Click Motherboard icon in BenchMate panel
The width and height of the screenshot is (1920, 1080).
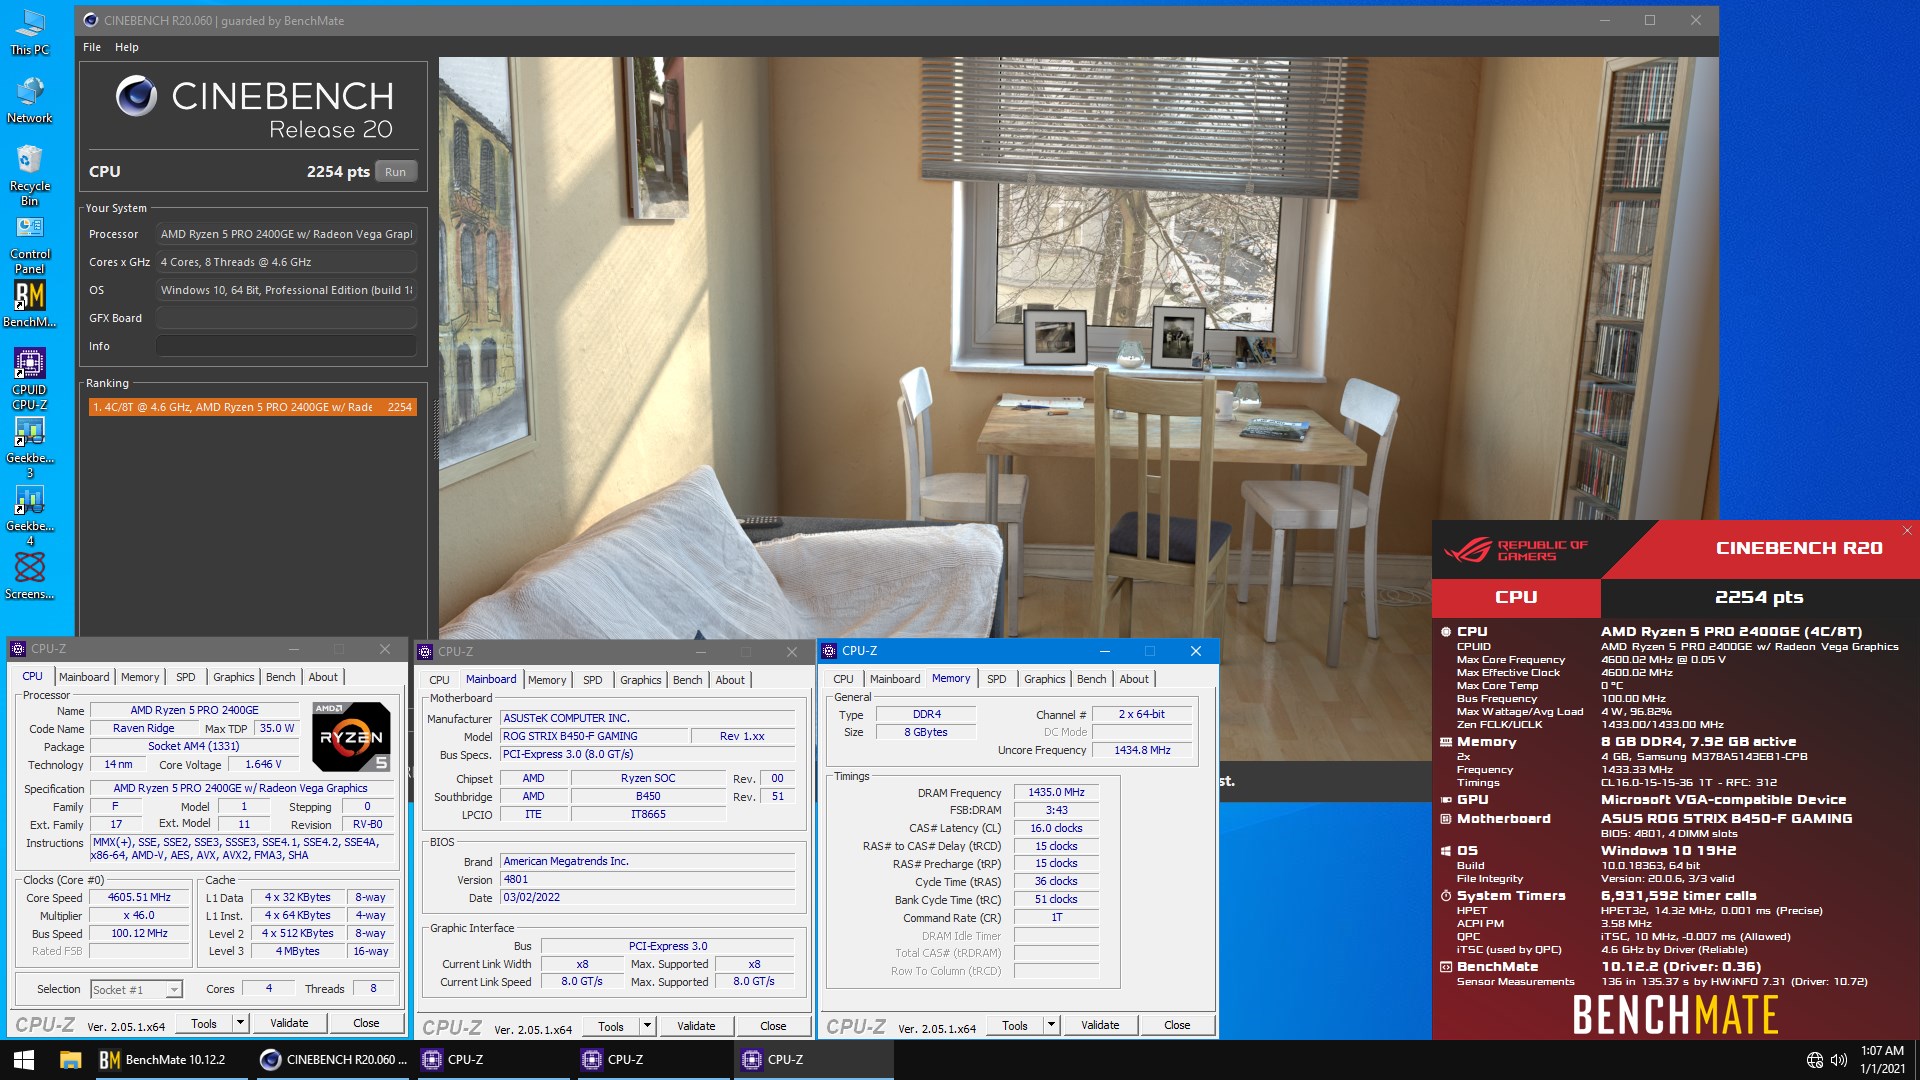click(1445, 819)
